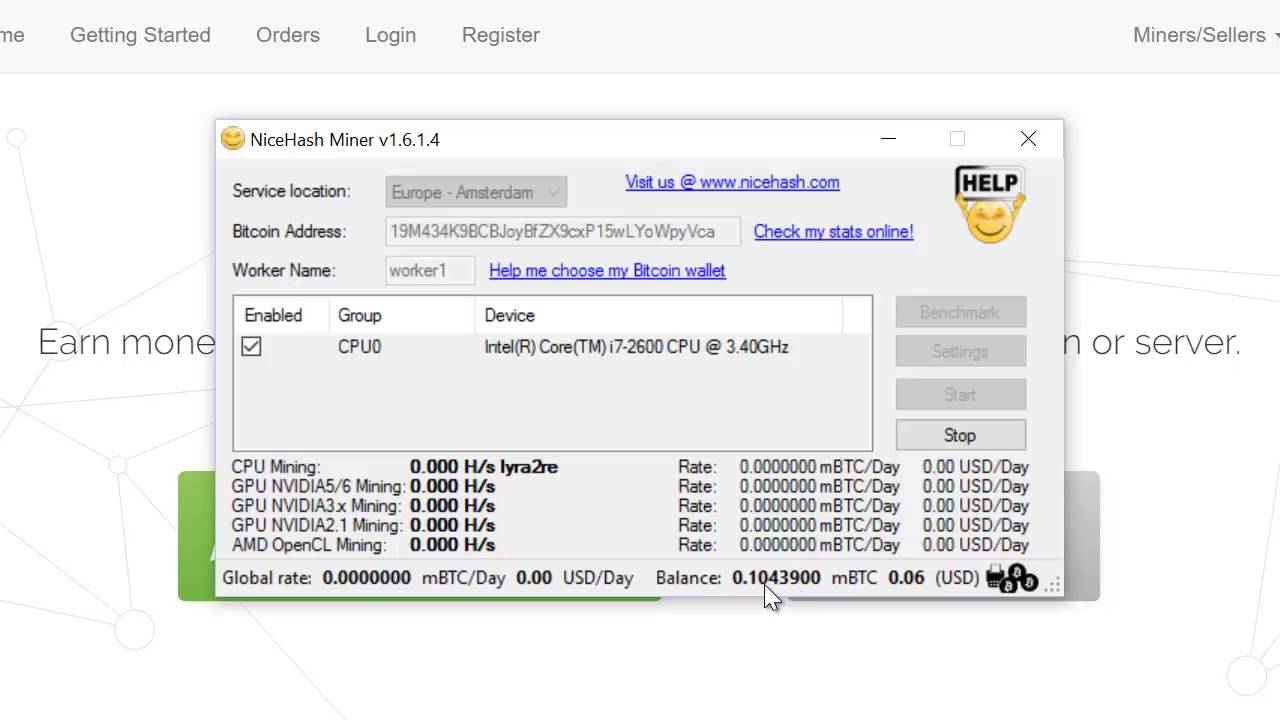
Task: Click the Settings button
Action: 960,351
